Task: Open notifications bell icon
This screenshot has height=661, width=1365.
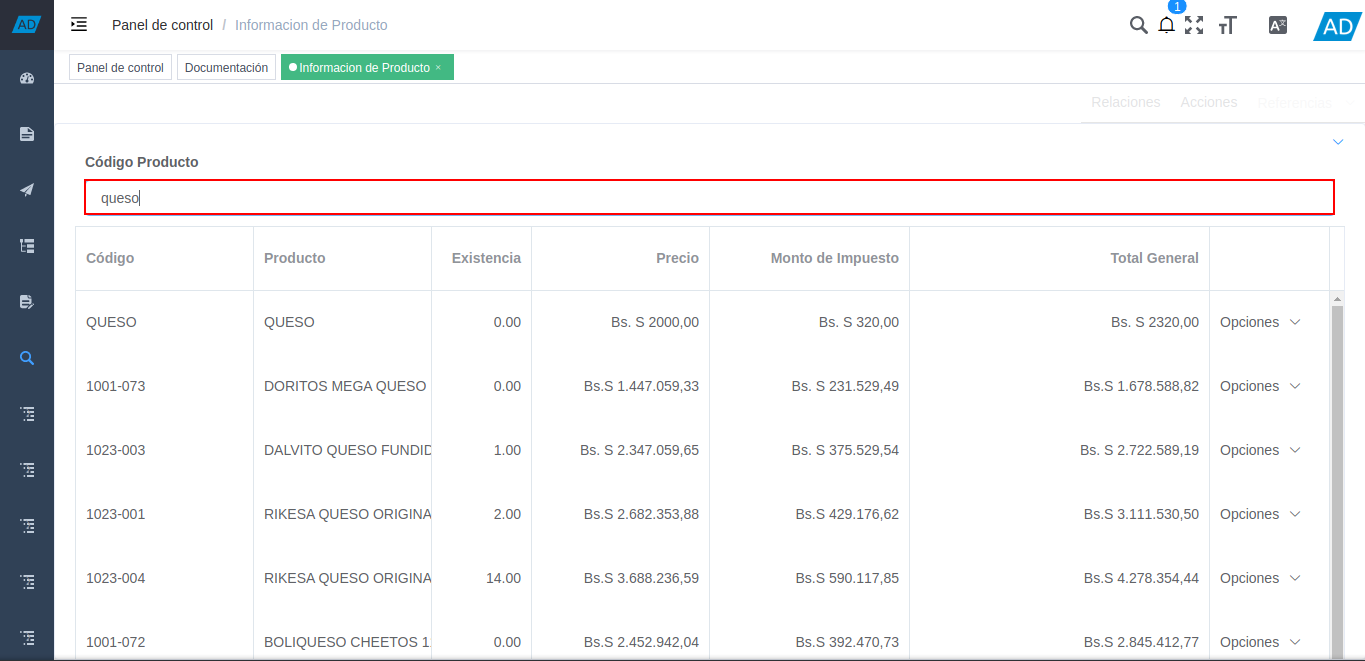Action: (1166, 26)
